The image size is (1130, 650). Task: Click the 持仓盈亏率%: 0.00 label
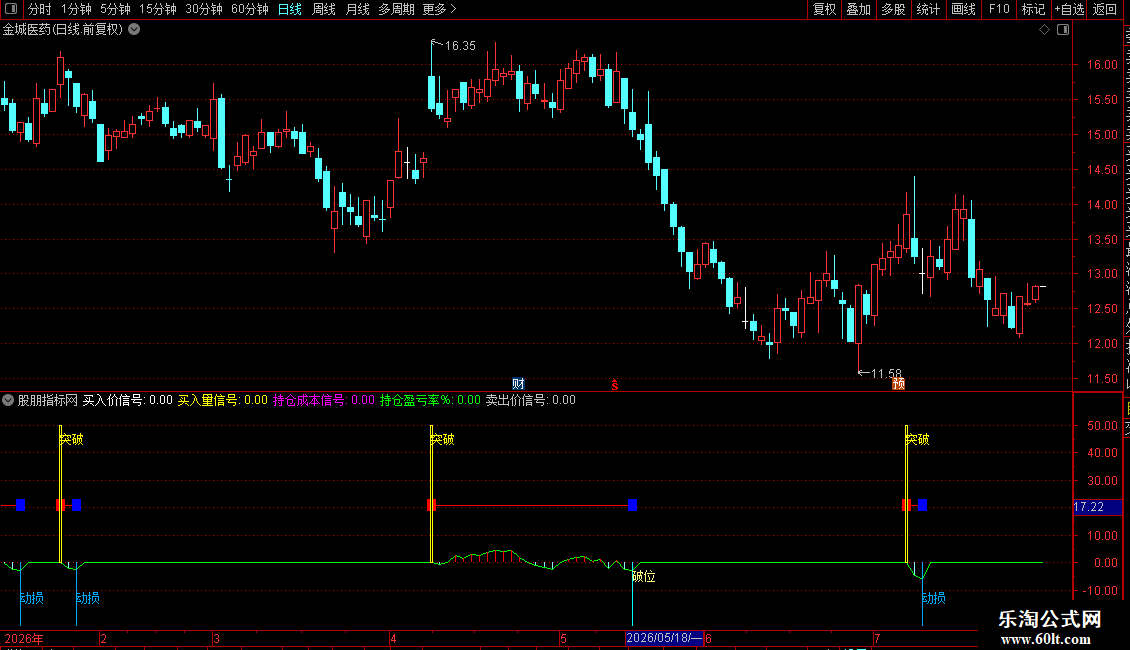point(430,400)
